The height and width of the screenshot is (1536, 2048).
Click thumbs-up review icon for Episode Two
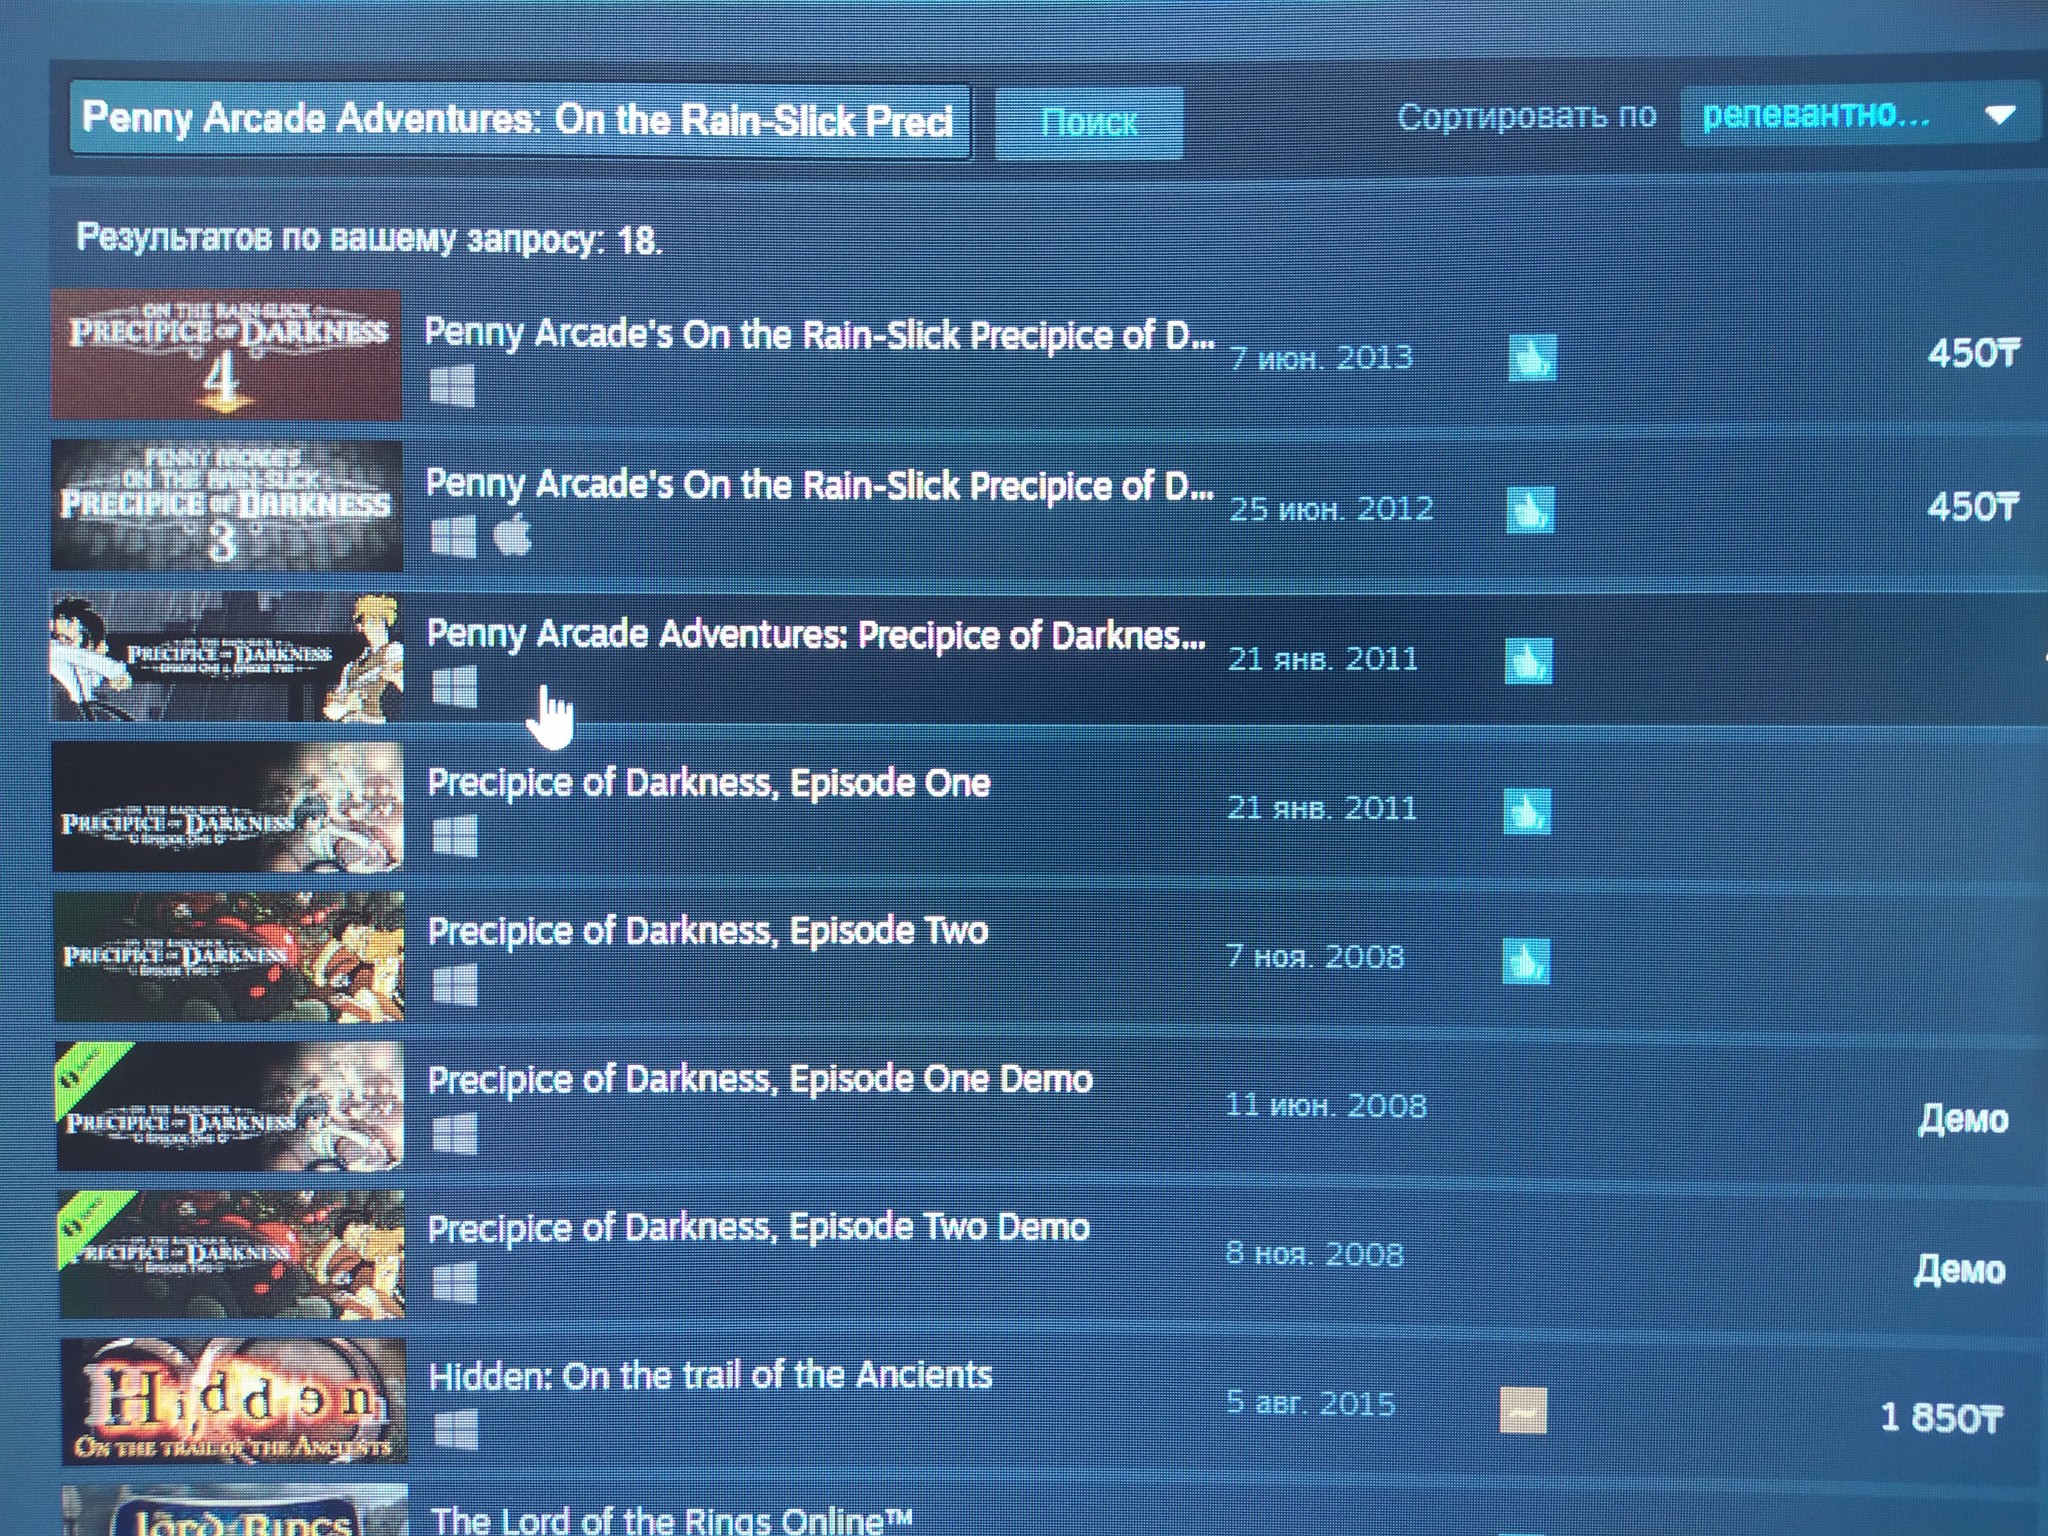pos(1526,961)
